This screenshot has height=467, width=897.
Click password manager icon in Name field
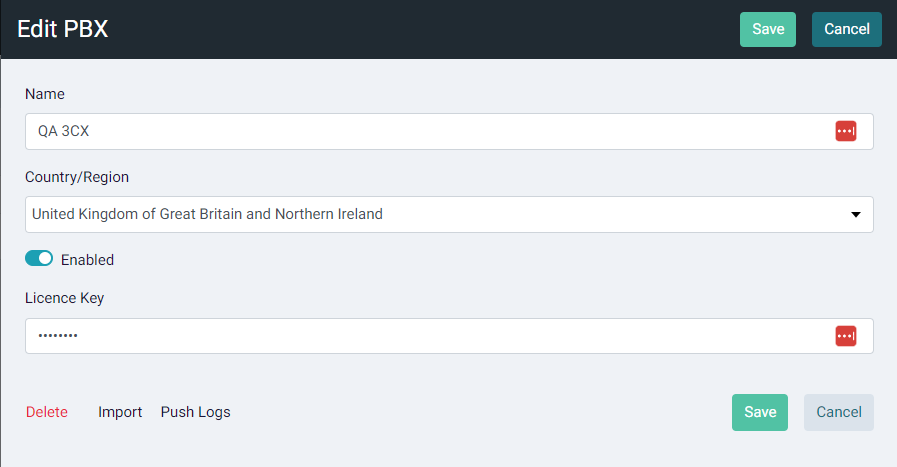[846, 131]
